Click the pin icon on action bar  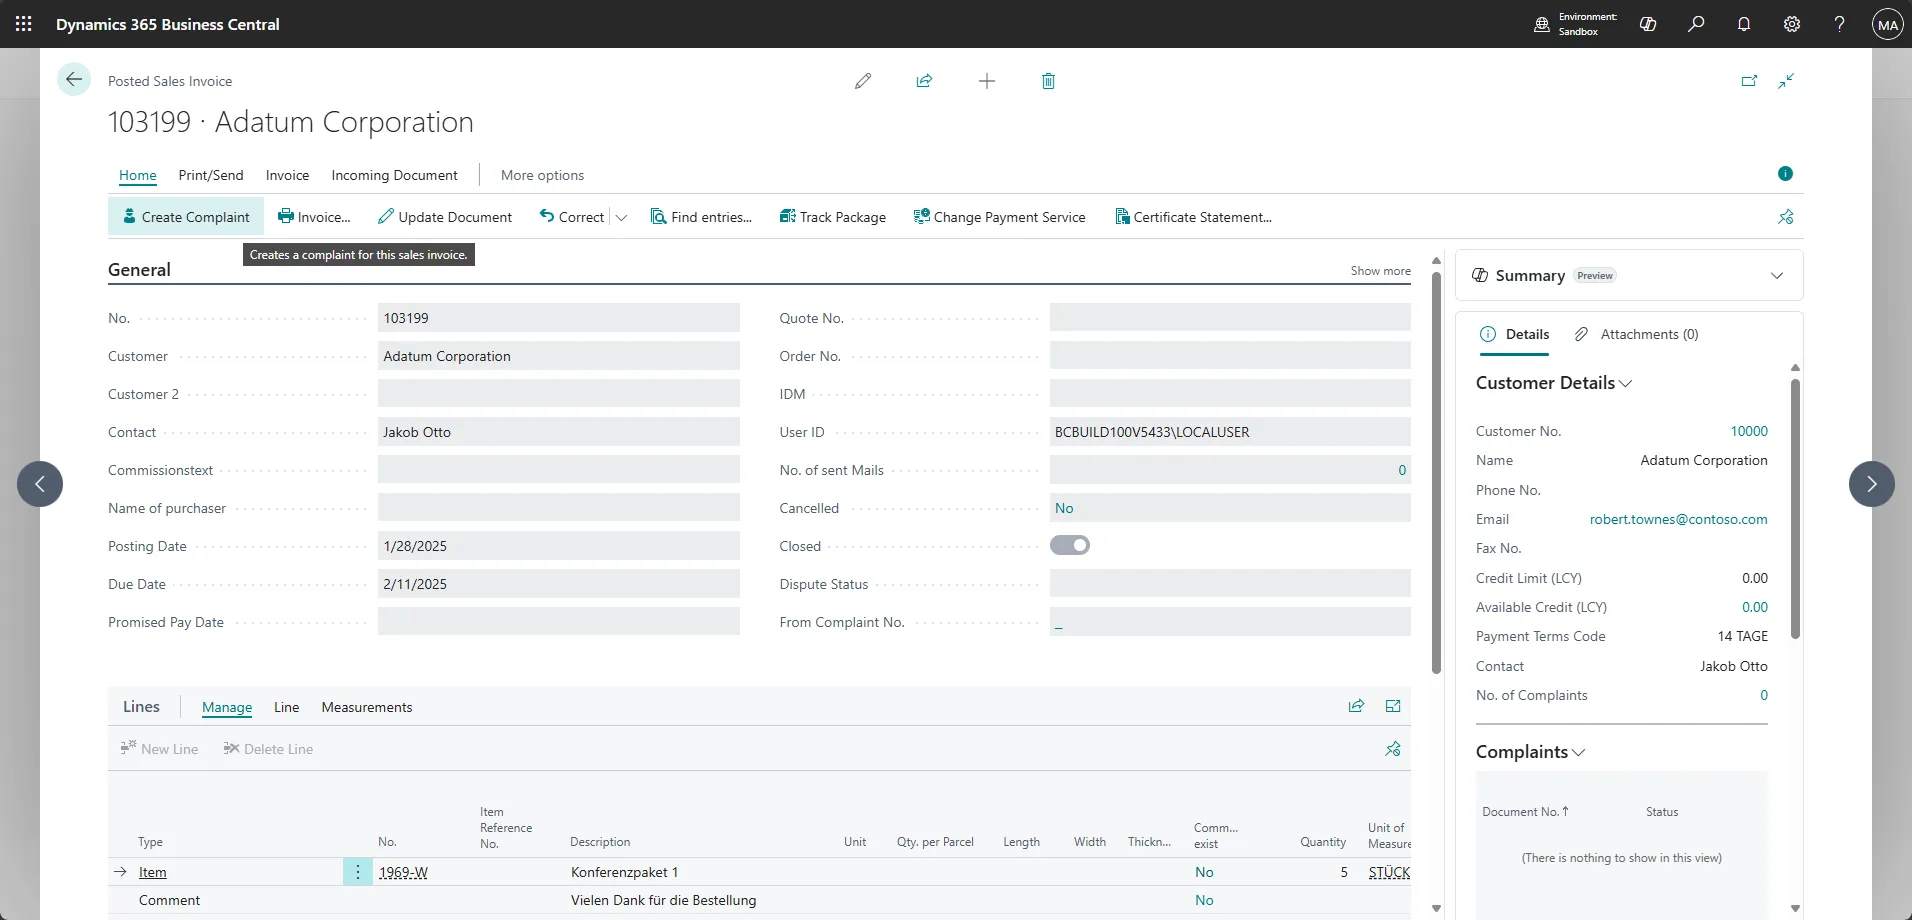point(1786,217)
